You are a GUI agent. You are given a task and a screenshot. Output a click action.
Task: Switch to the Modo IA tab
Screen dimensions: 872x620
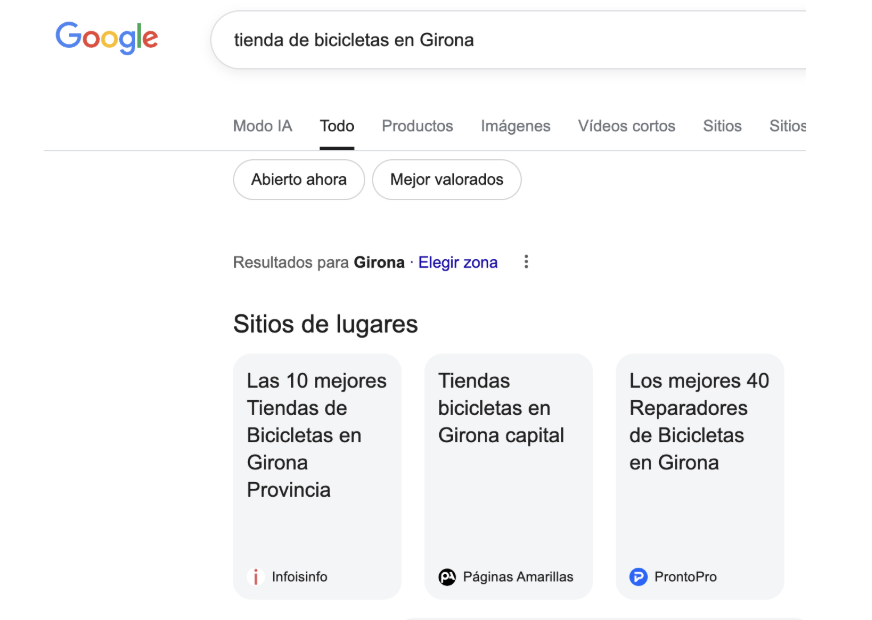tap(262, 126)
